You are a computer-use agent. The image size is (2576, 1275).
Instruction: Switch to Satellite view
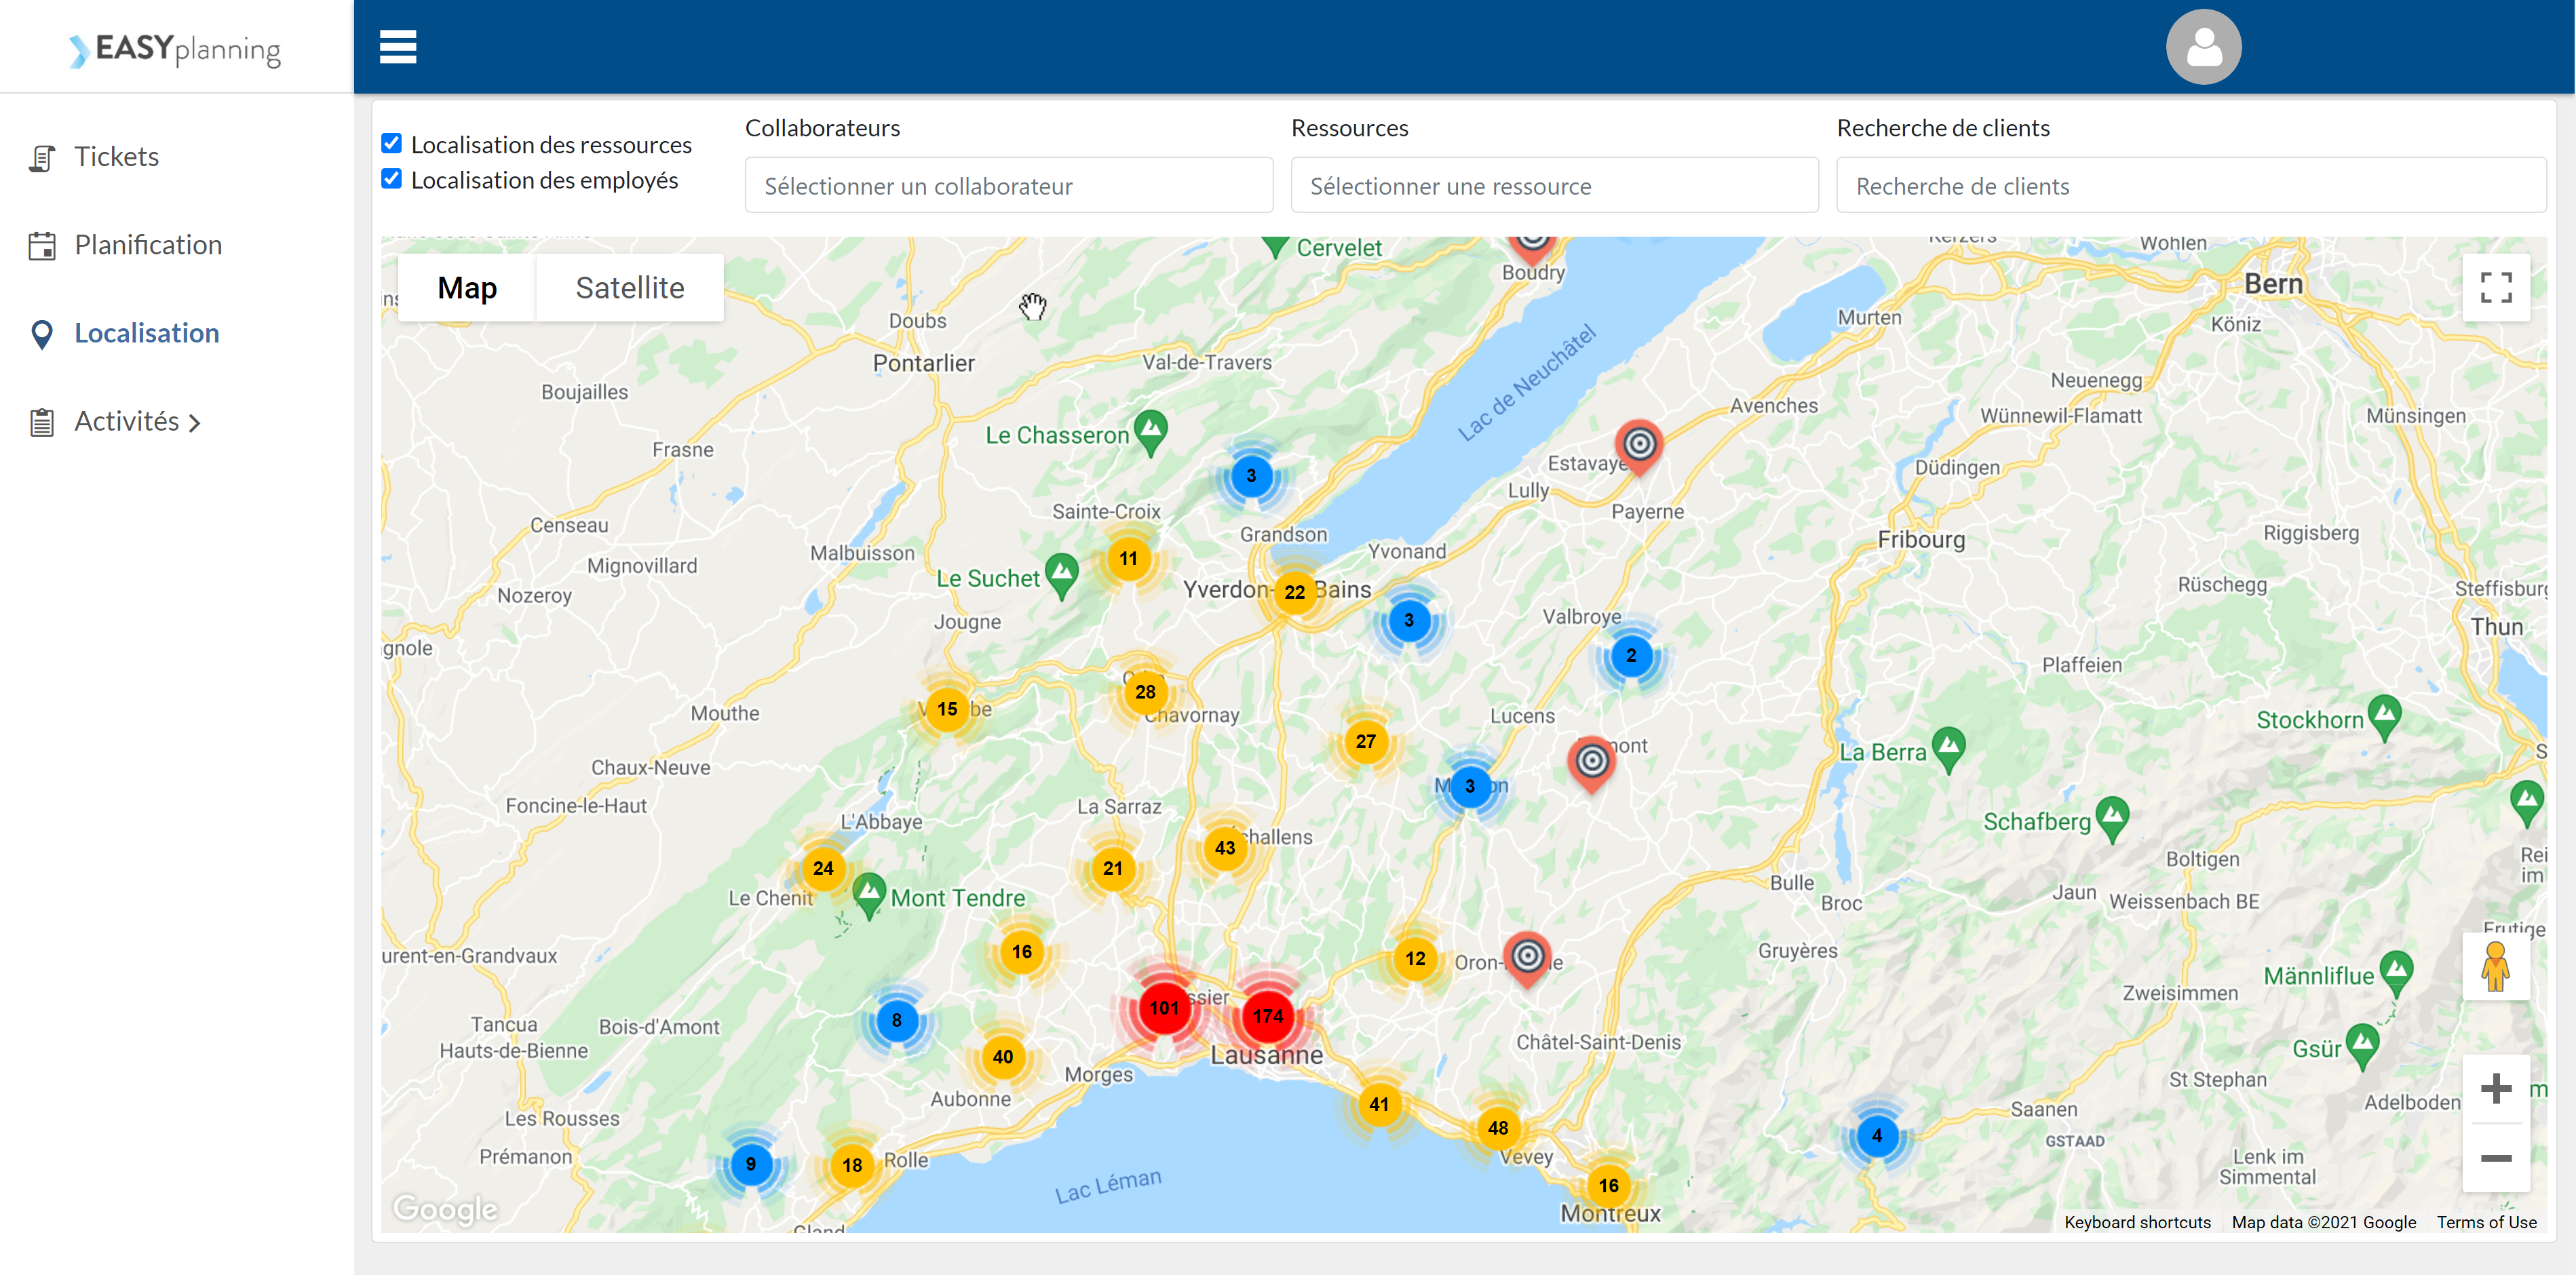pyautogui.click(x=630, y=288)
